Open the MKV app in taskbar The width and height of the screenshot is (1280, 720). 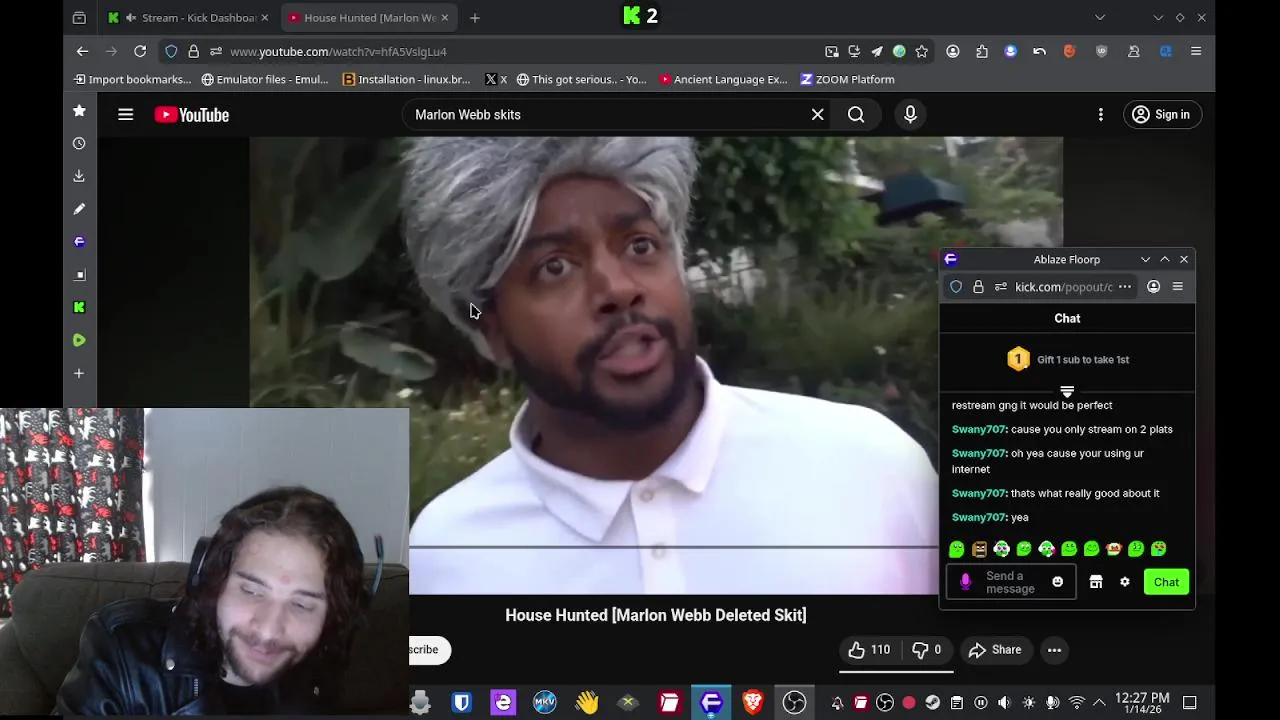[x=544, y=703]
